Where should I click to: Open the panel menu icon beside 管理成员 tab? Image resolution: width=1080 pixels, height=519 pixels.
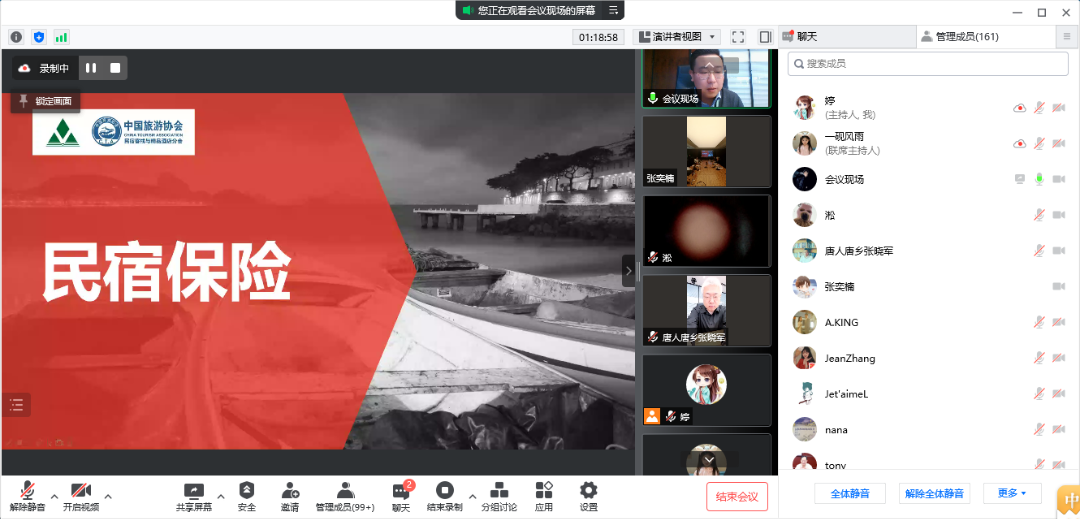(1067, 37)
